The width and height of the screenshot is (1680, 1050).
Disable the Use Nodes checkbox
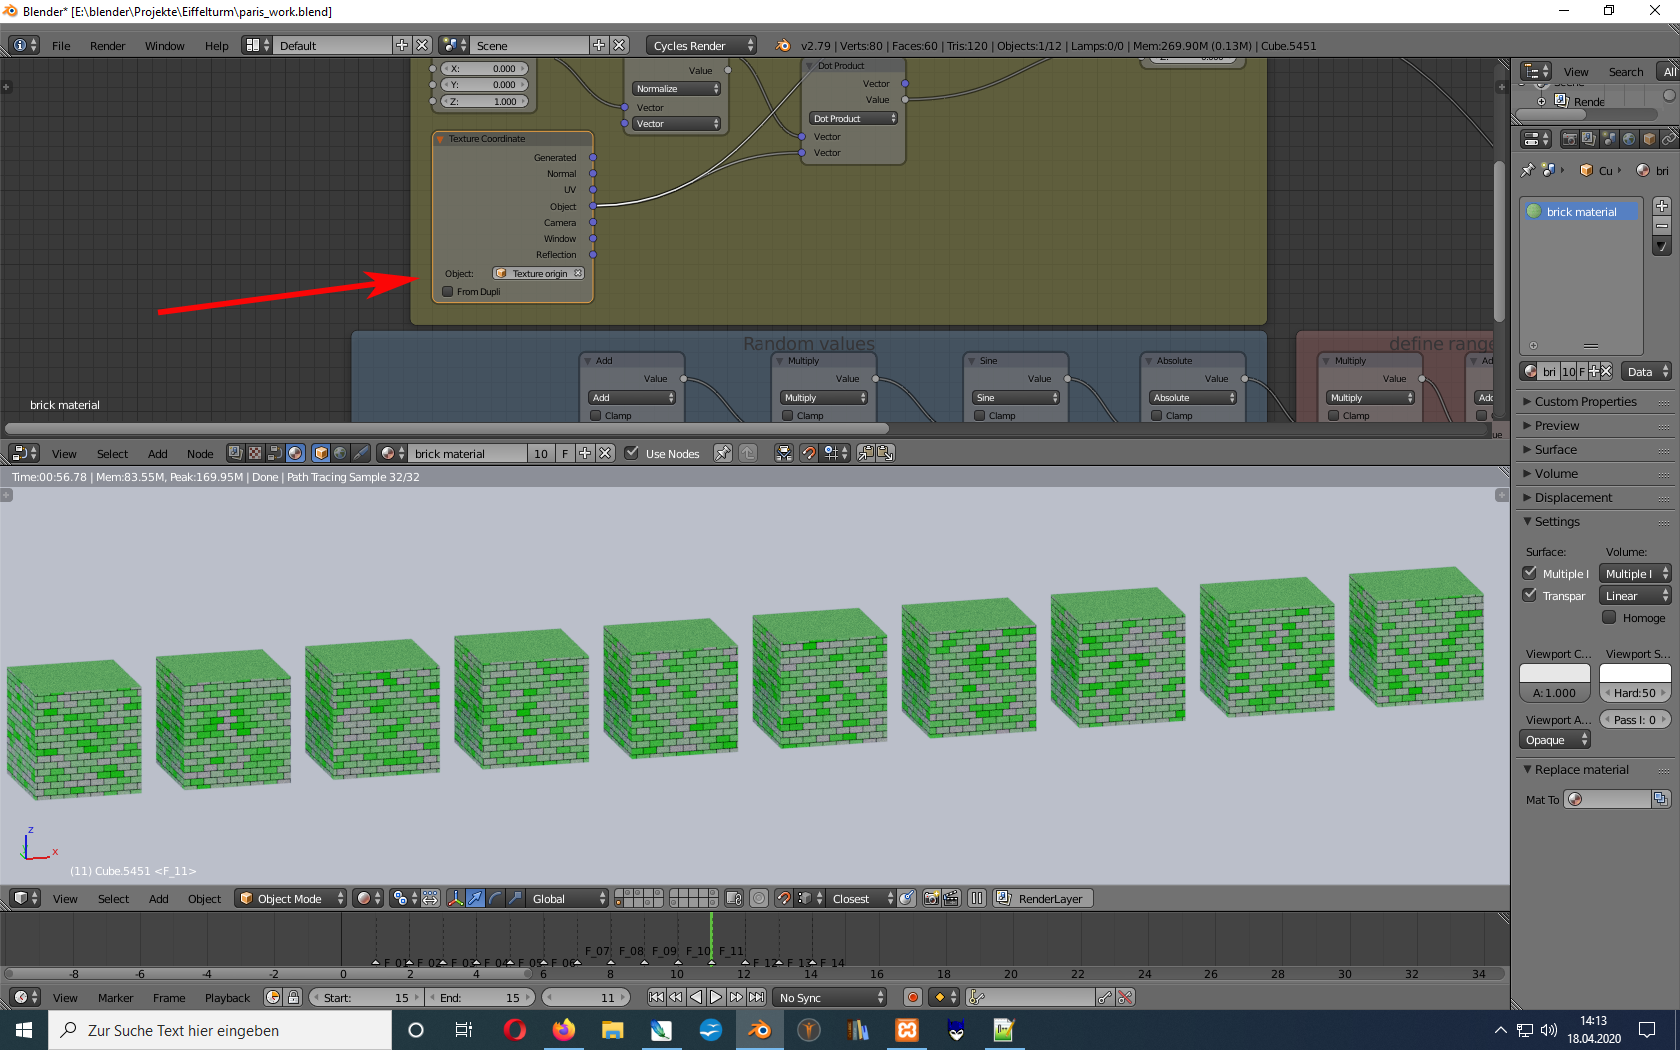(x=632, y=453)
